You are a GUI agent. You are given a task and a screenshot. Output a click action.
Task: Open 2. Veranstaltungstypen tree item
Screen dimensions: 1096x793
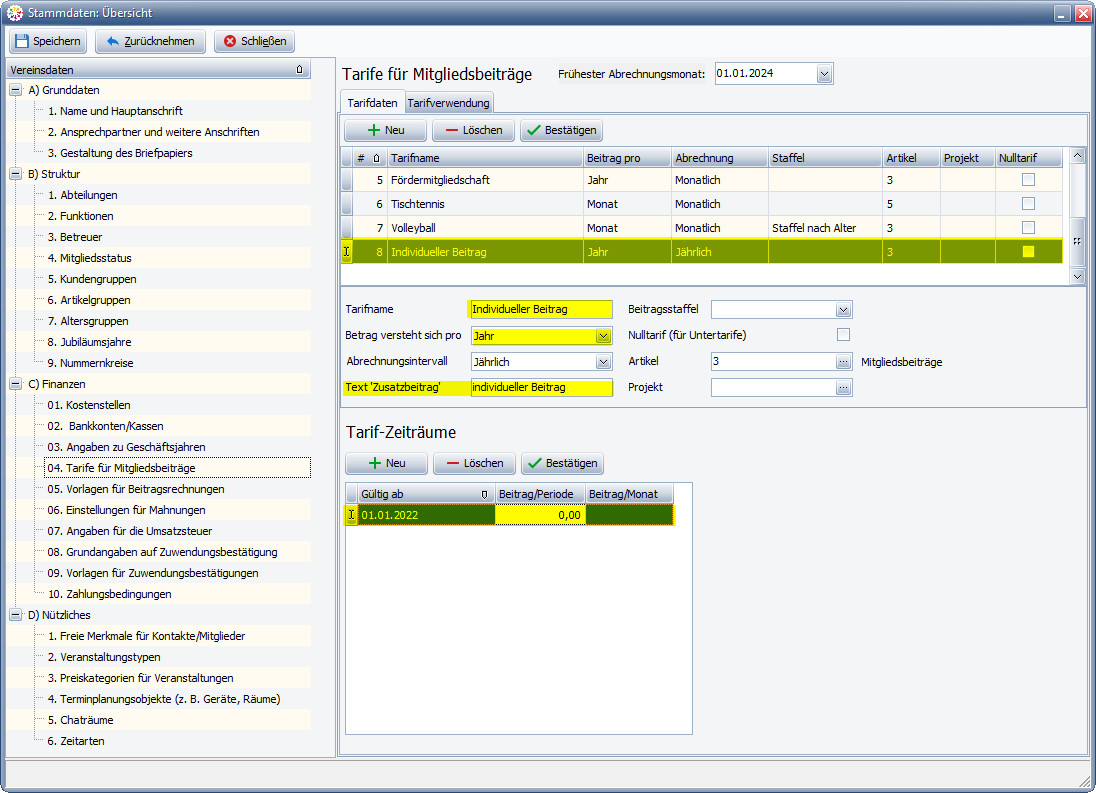pos(103,657)
